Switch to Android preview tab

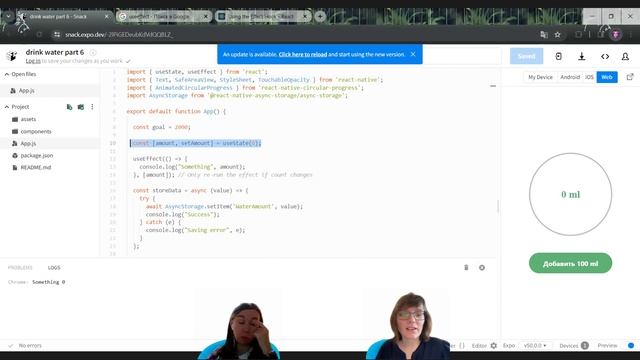(x=570, y=77)
